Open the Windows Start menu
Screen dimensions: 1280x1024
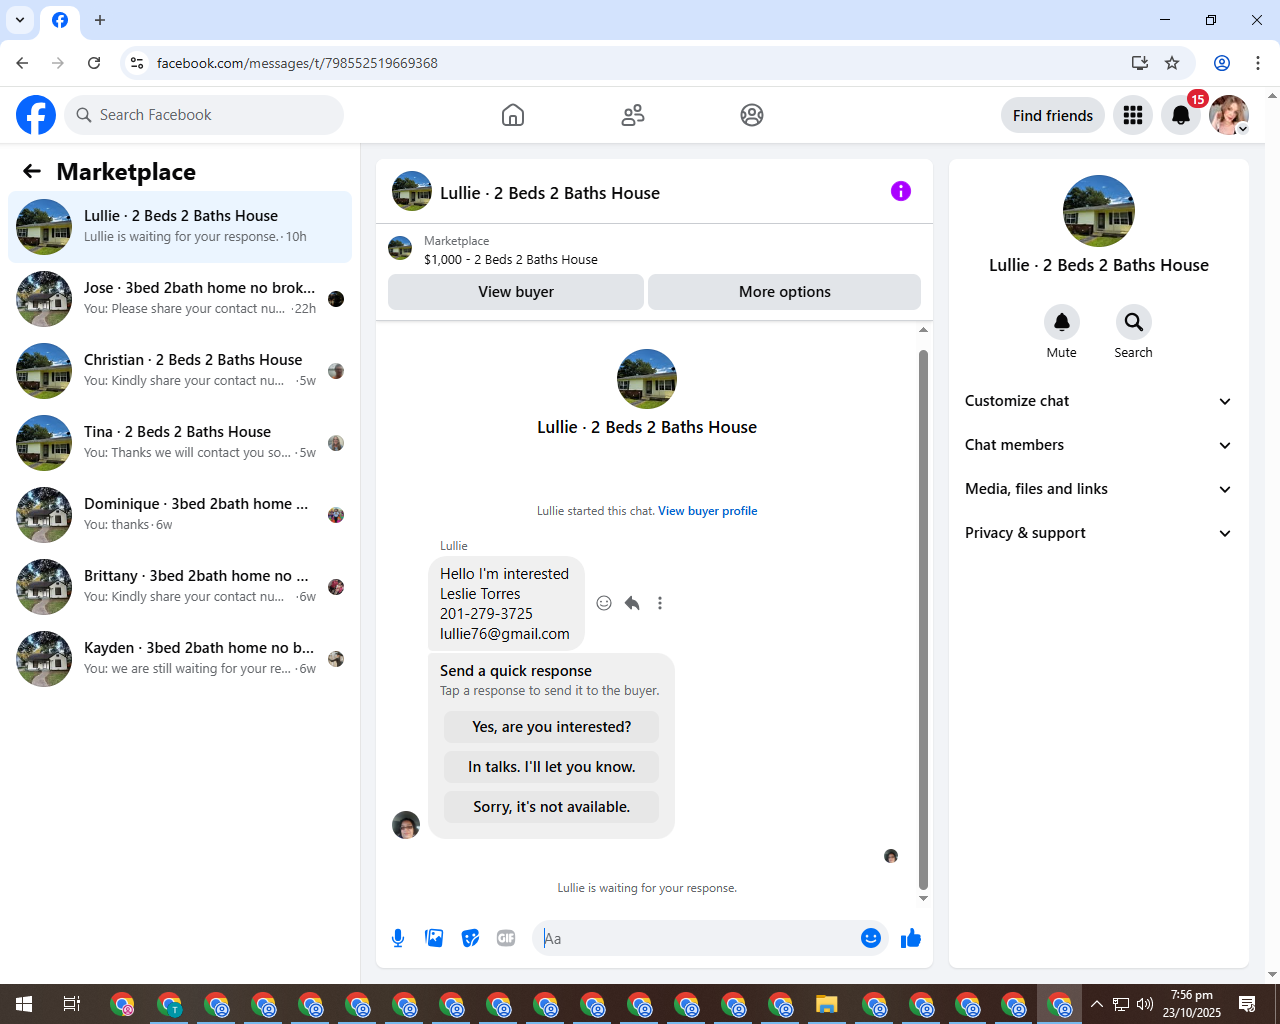tap(24, 1004)
